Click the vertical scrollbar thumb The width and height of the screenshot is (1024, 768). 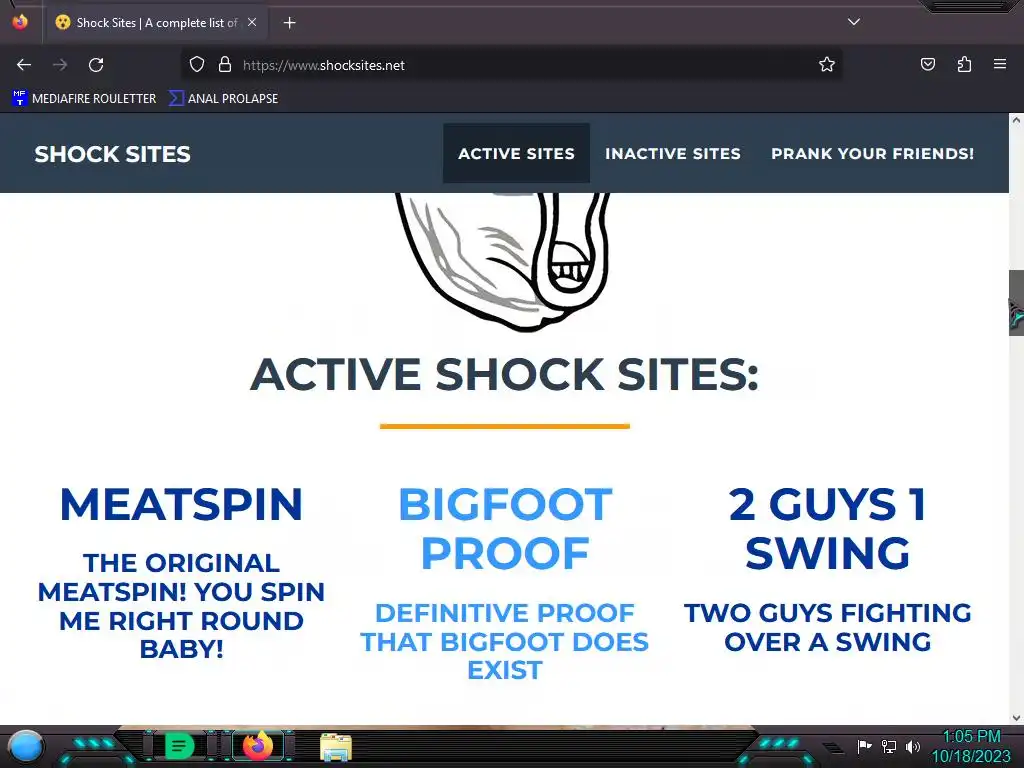[x=1016, y=302]
